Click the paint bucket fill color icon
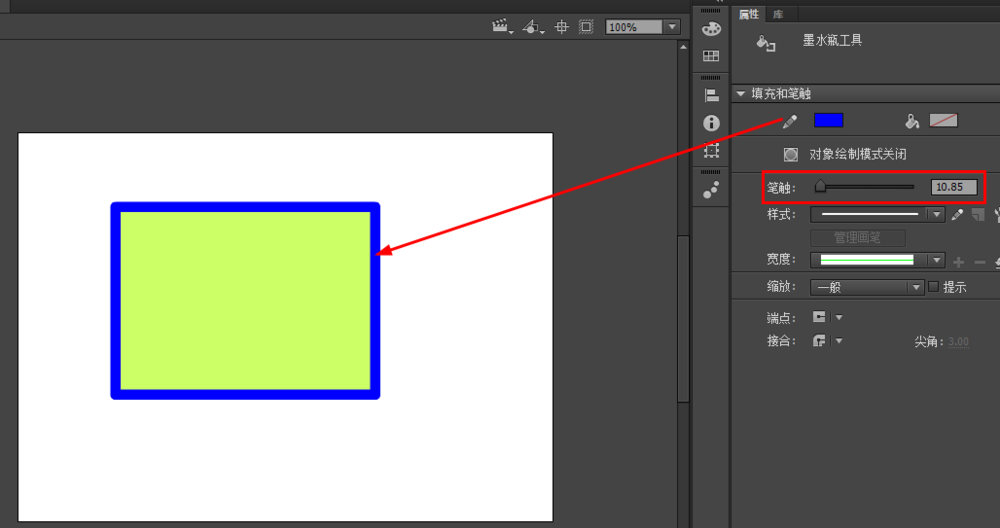Screen dimensions: 1000x528 (912, 121)
